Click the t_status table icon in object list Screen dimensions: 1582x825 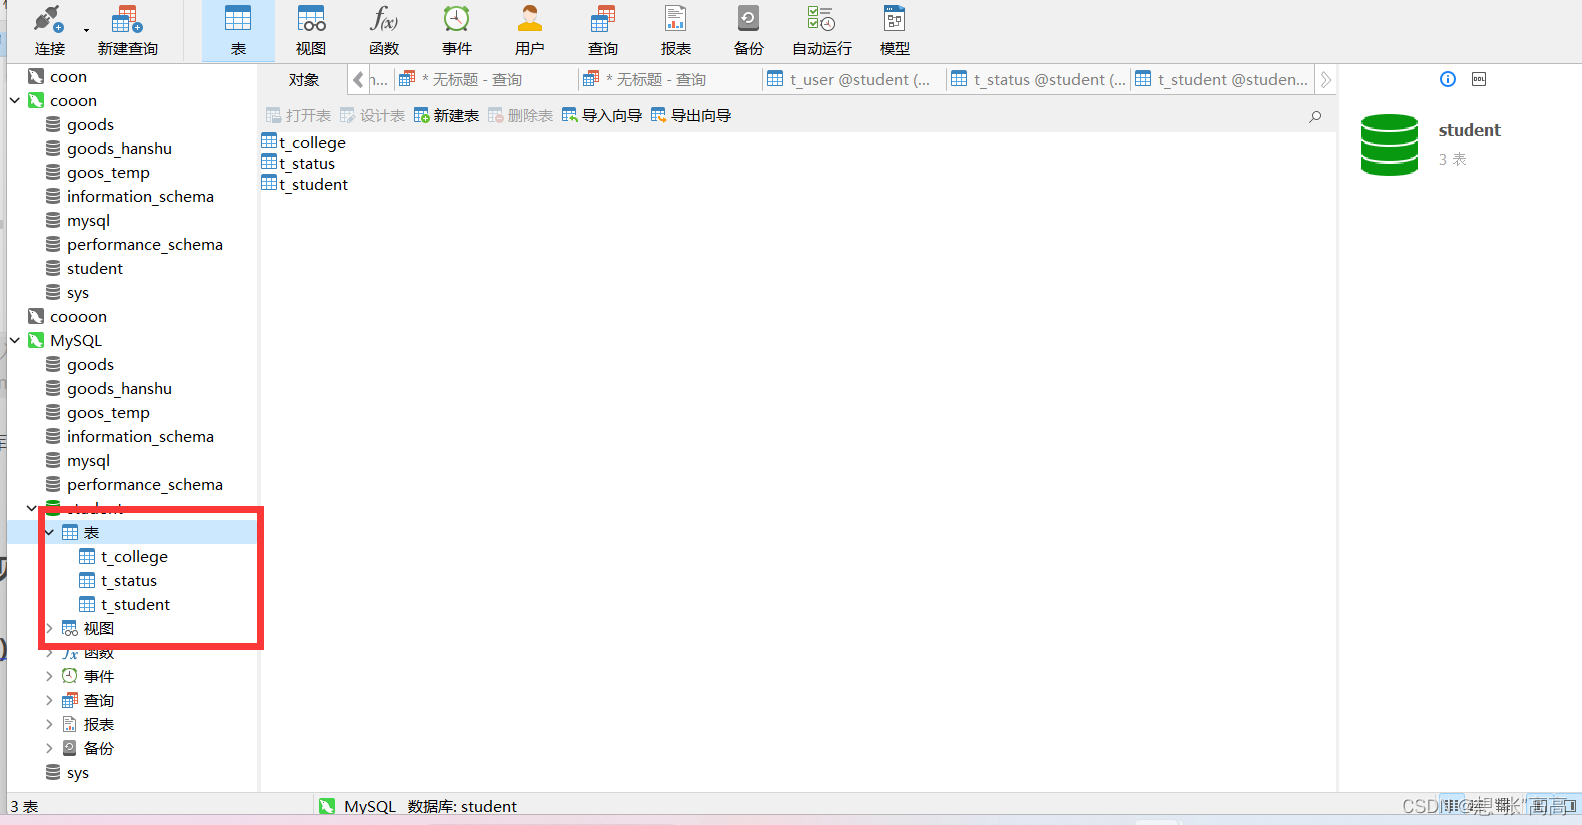click(269, 162)
